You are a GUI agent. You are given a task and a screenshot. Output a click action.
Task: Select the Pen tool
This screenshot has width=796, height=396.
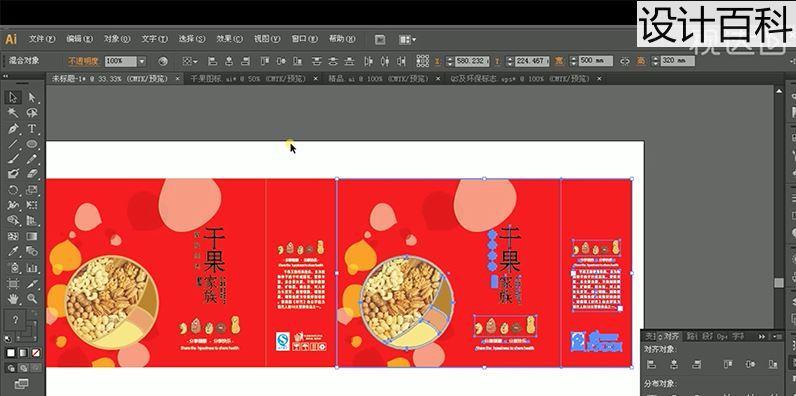[14, 128]
